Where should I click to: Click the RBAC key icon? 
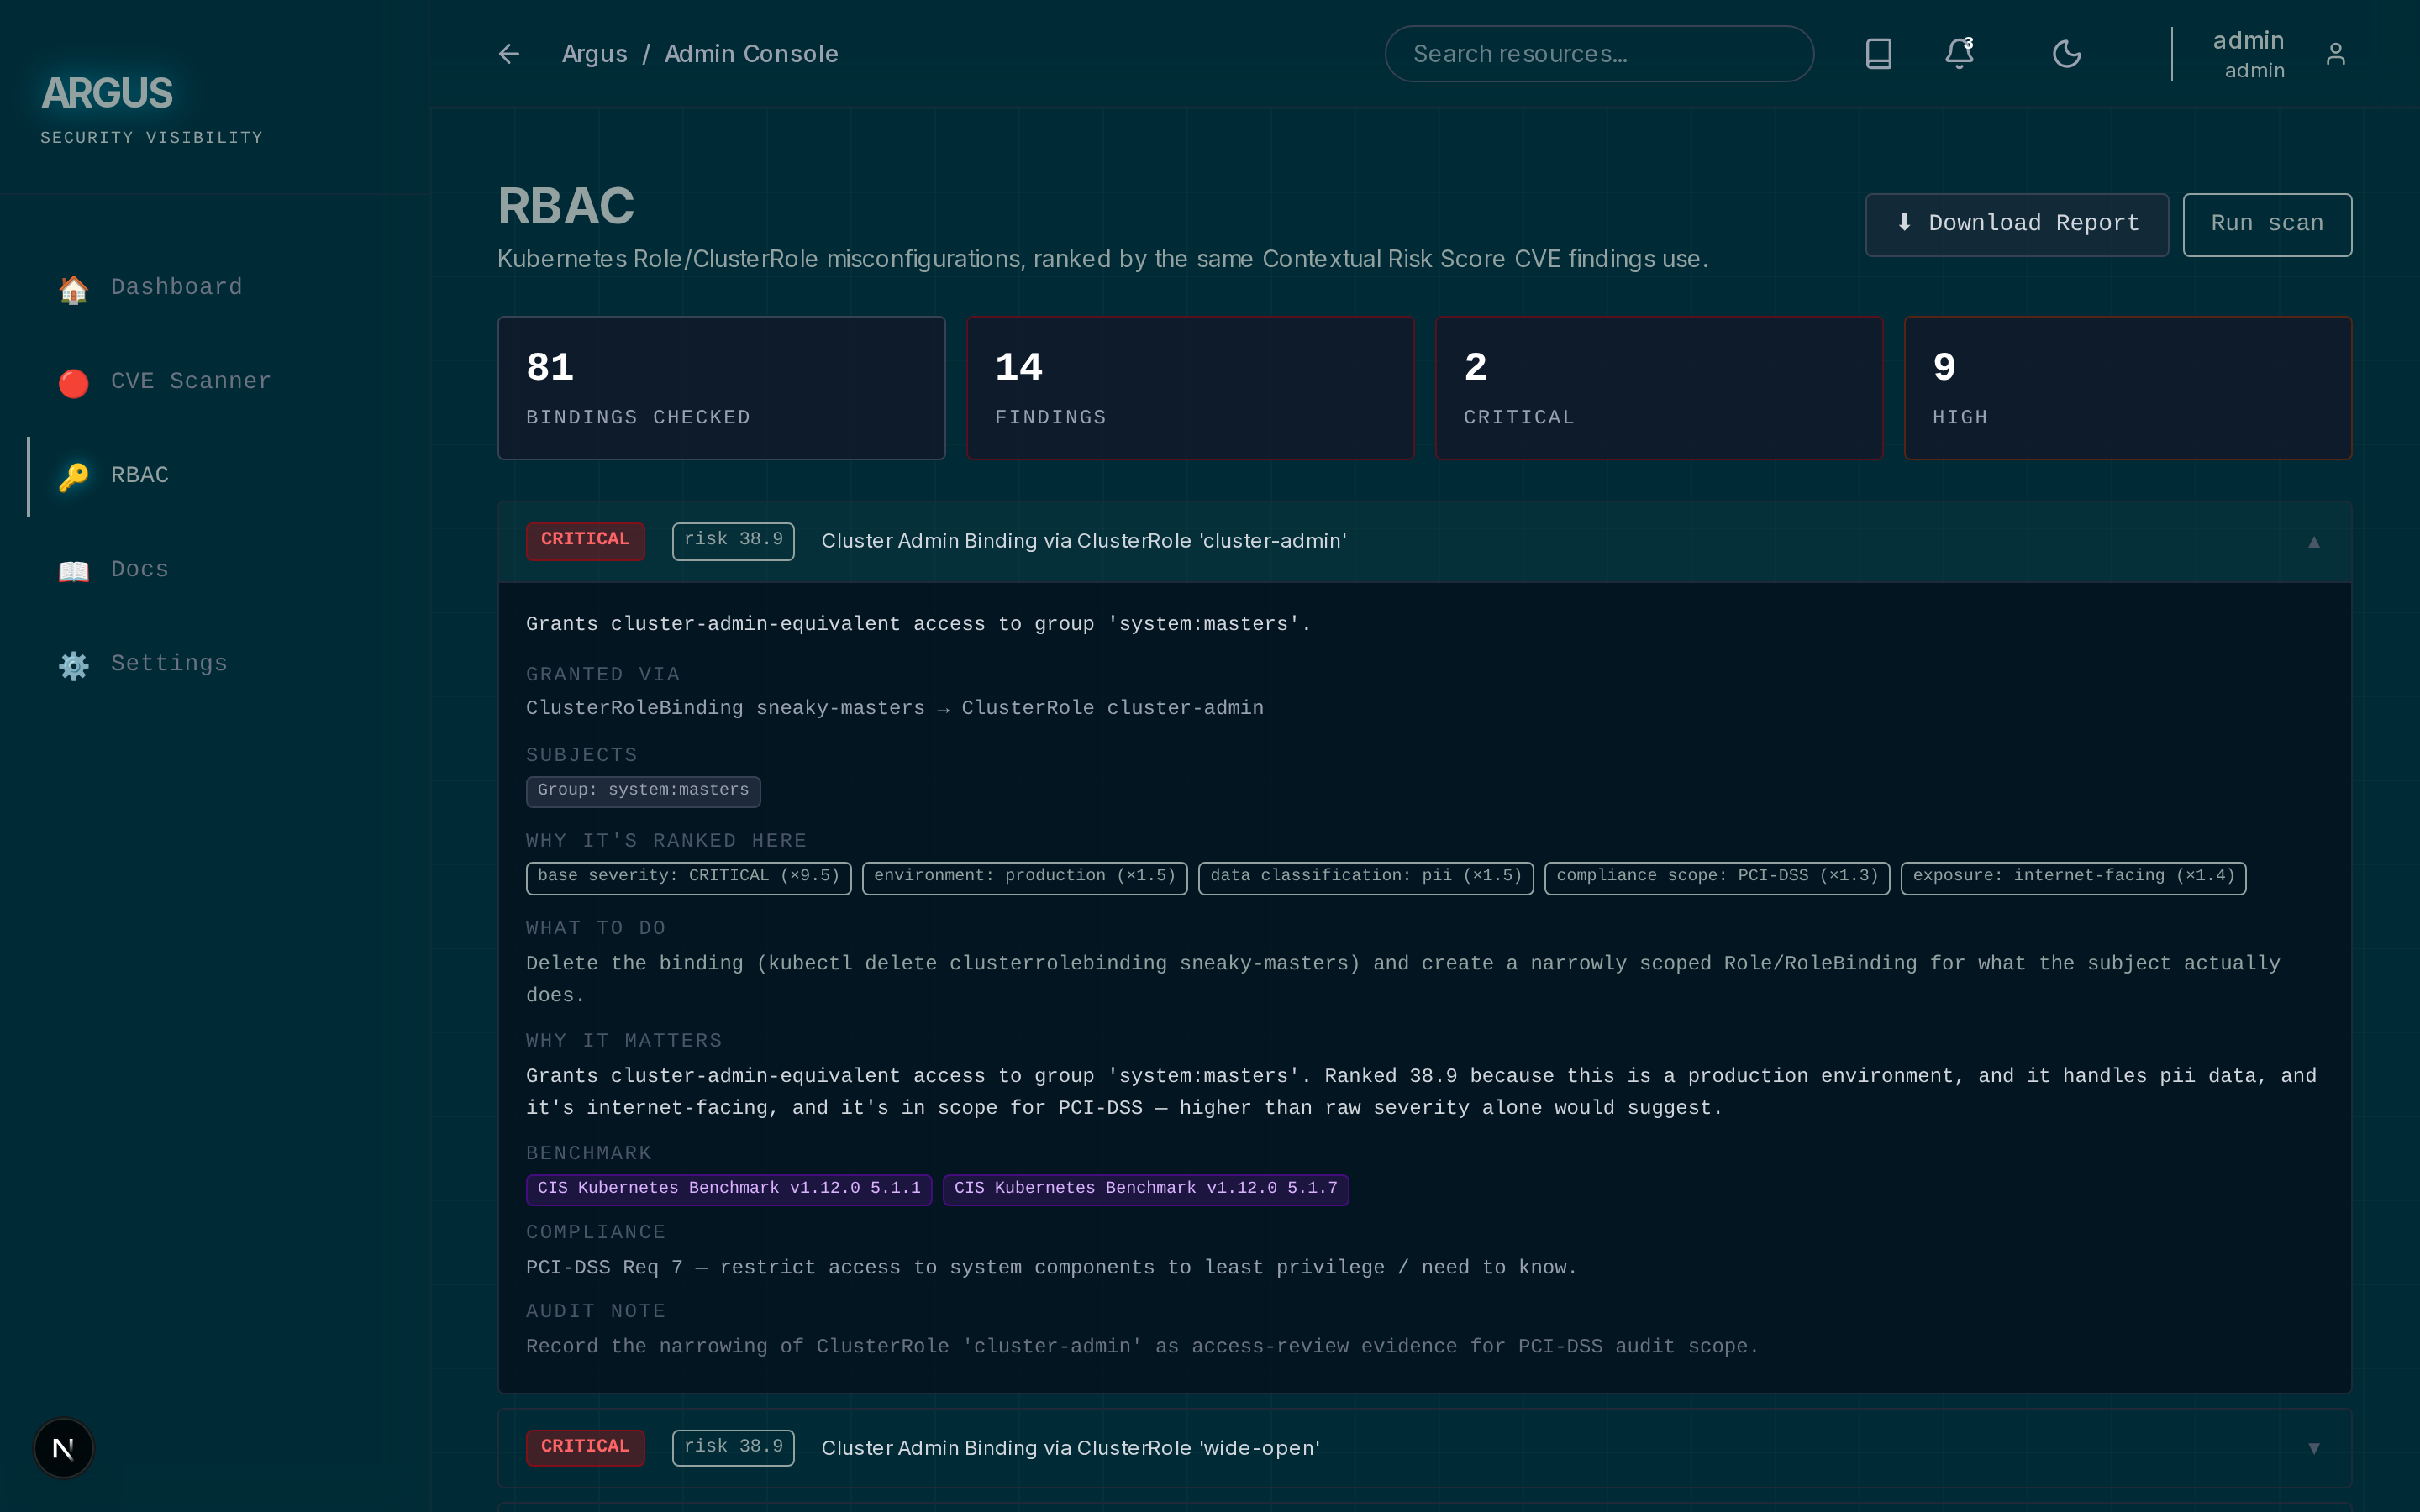(73, 477)
